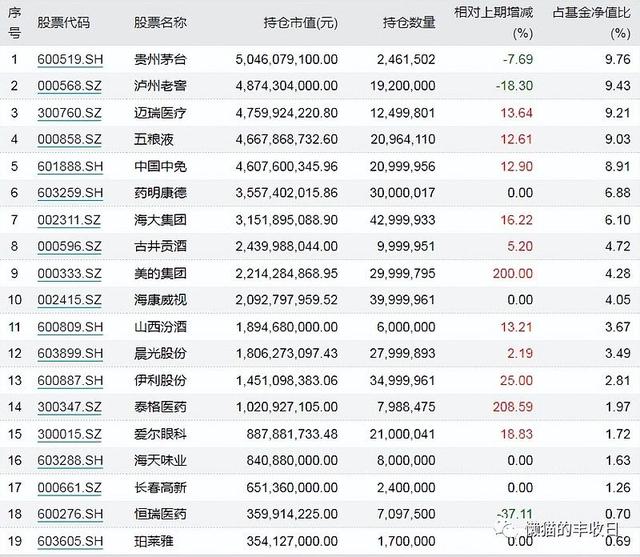640x557 pixels.
Task: Select stock name 药明康德
Action: tap(160, 193)
